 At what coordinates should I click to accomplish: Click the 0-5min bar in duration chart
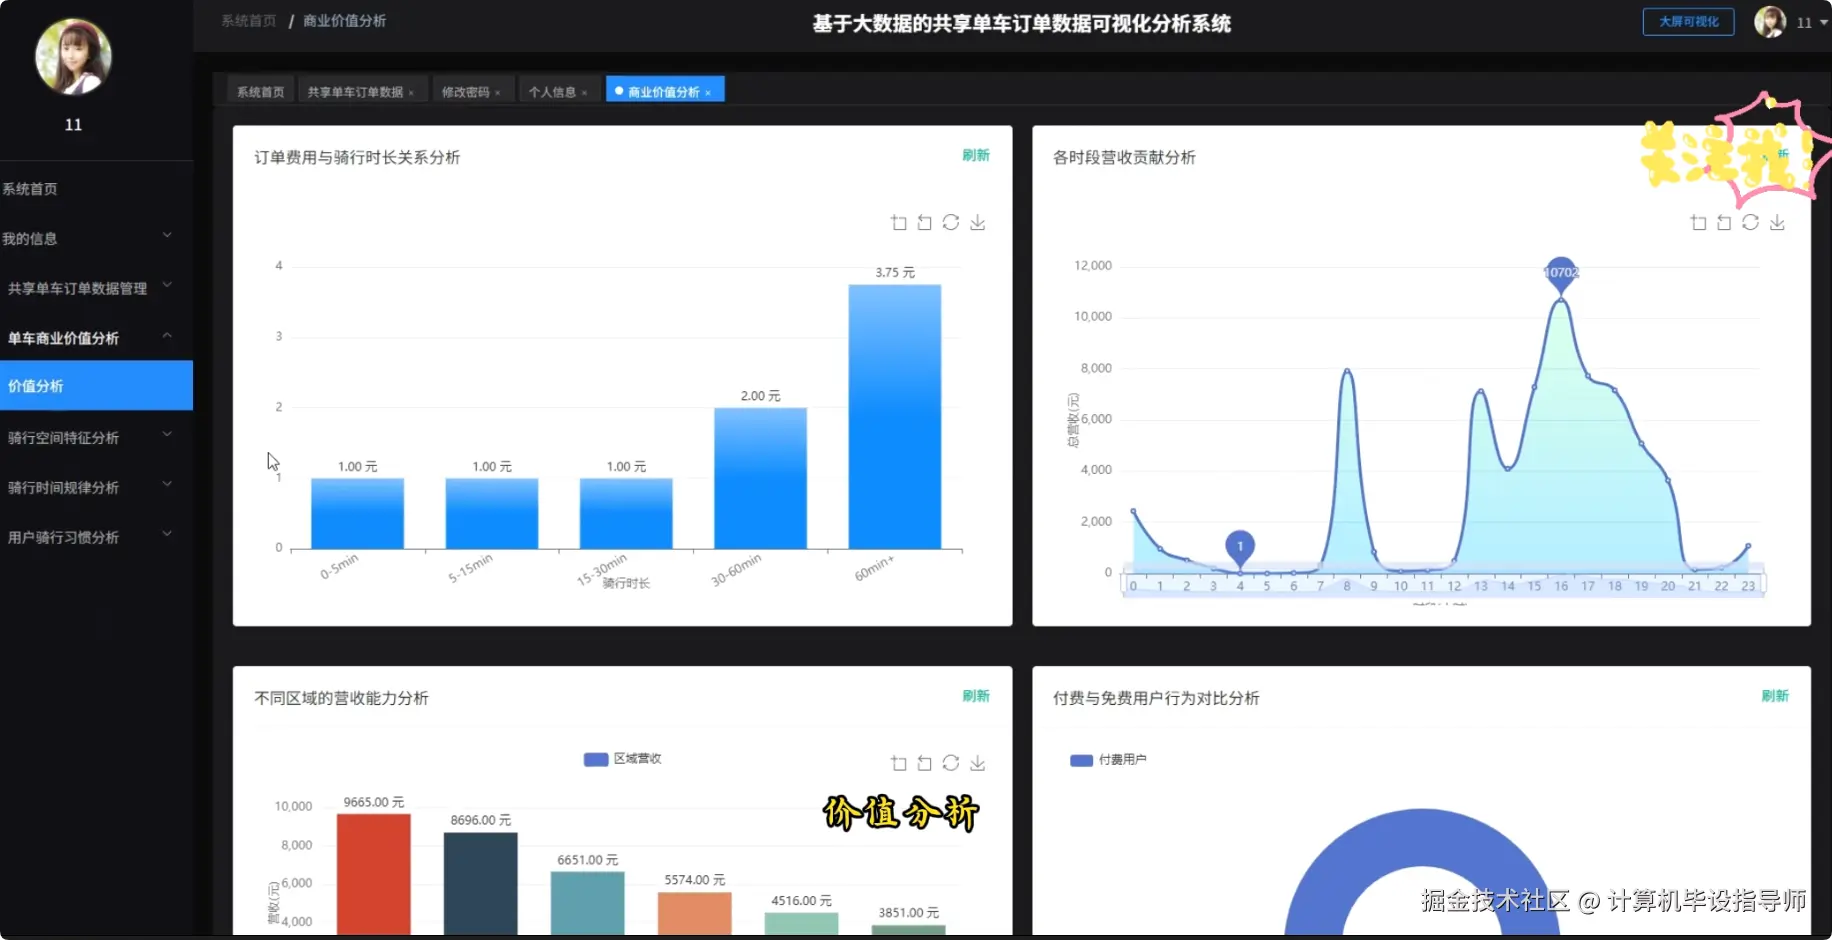[x=357, y=513]
